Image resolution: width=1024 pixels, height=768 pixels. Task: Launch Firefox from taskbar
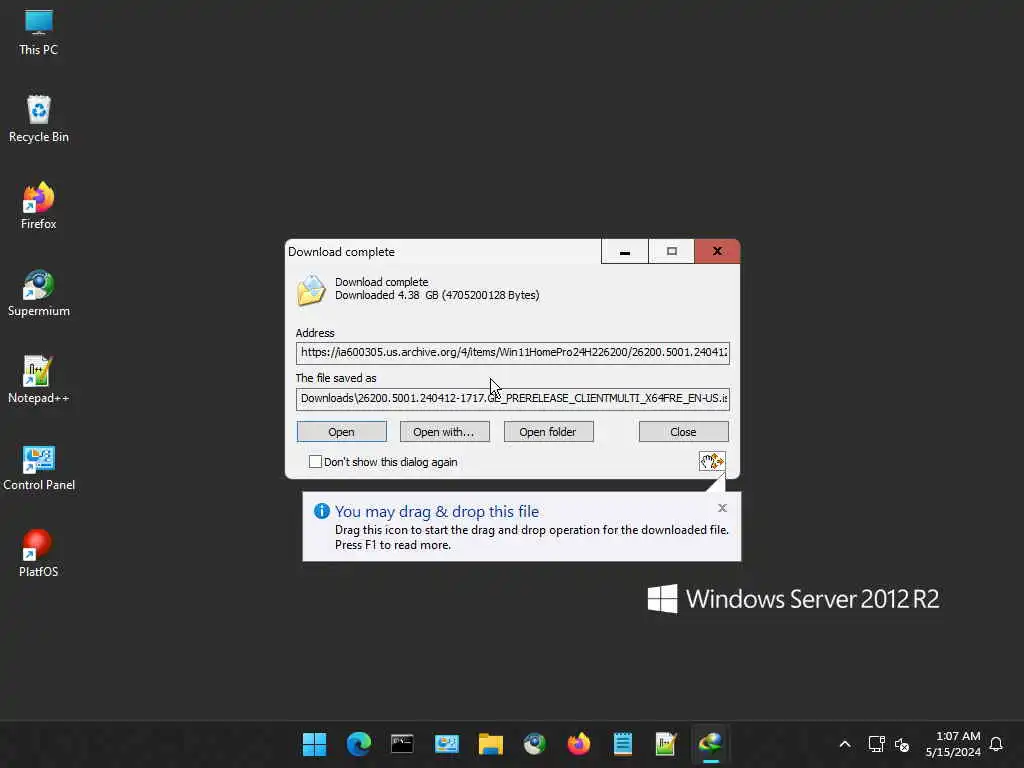(579, 744)
